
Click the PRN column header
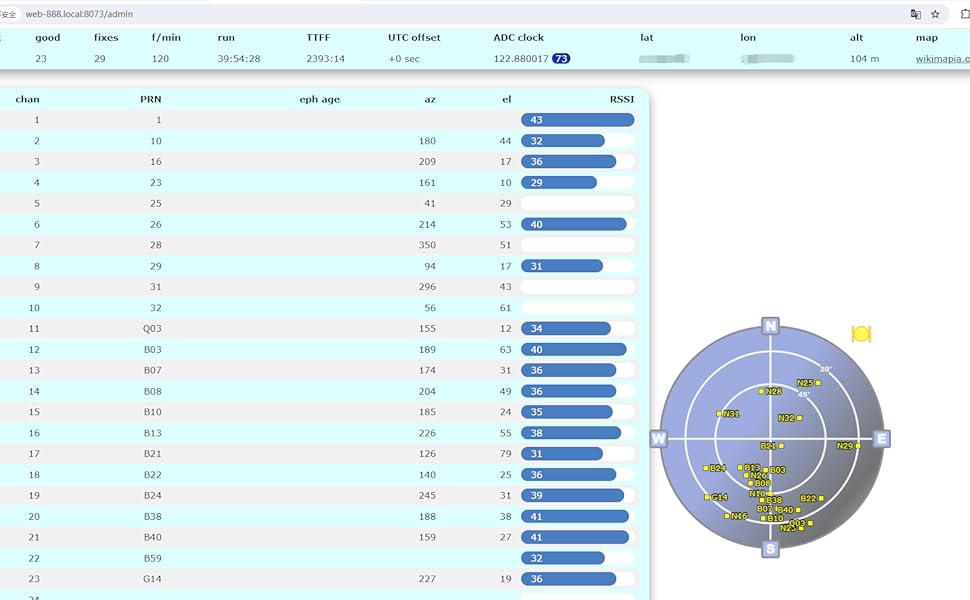pyautogui.click(x=150, y=99)
